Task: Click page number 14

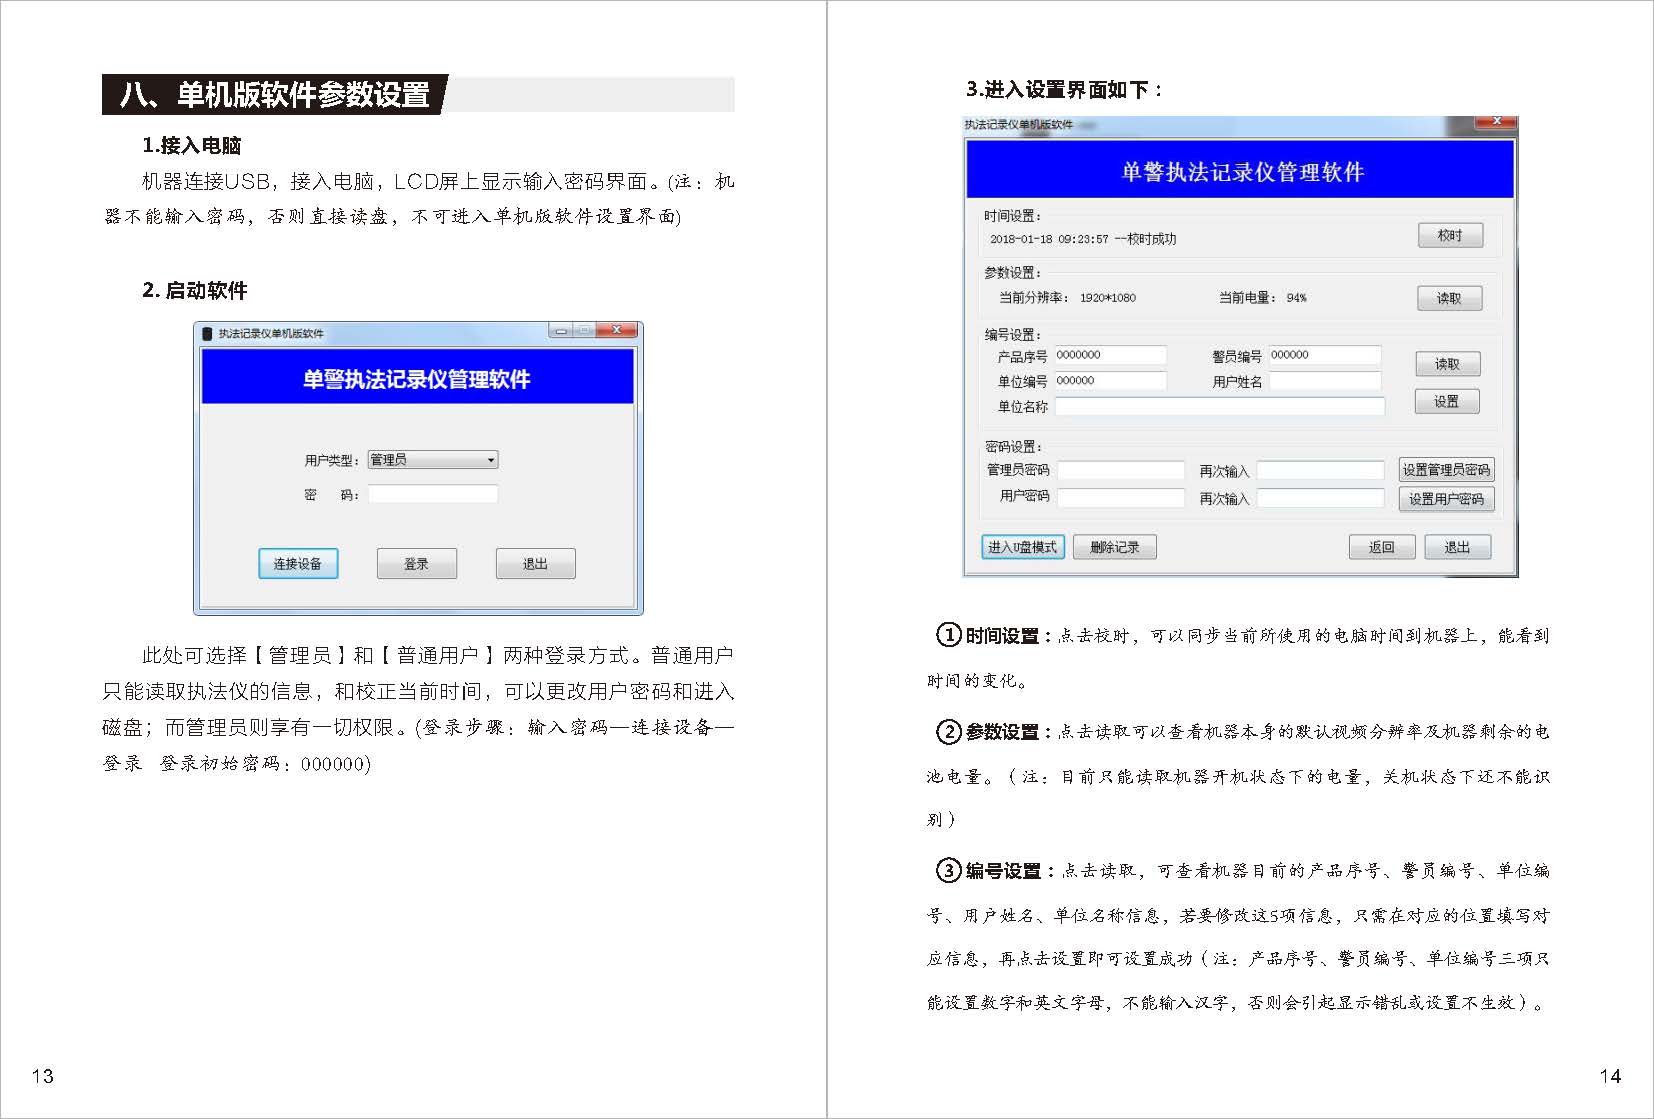Action: coord(1610,1077)
